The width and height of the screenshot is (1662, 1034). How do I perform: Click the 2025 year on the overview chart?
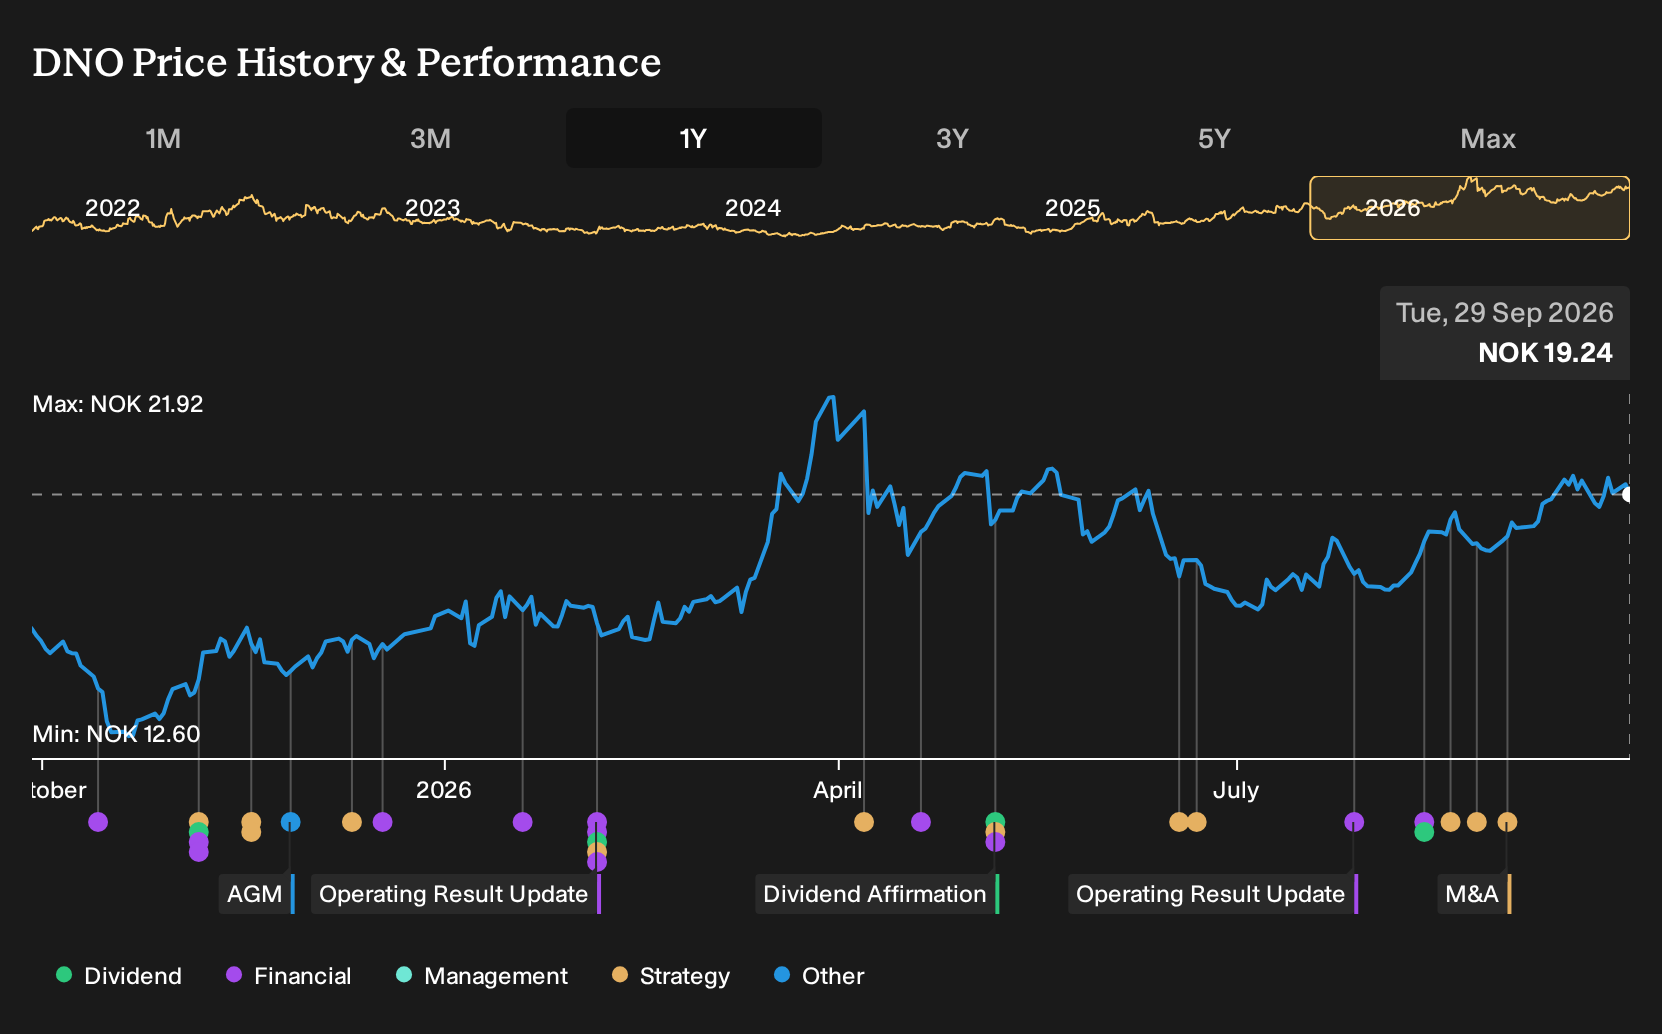(1072, 208)
